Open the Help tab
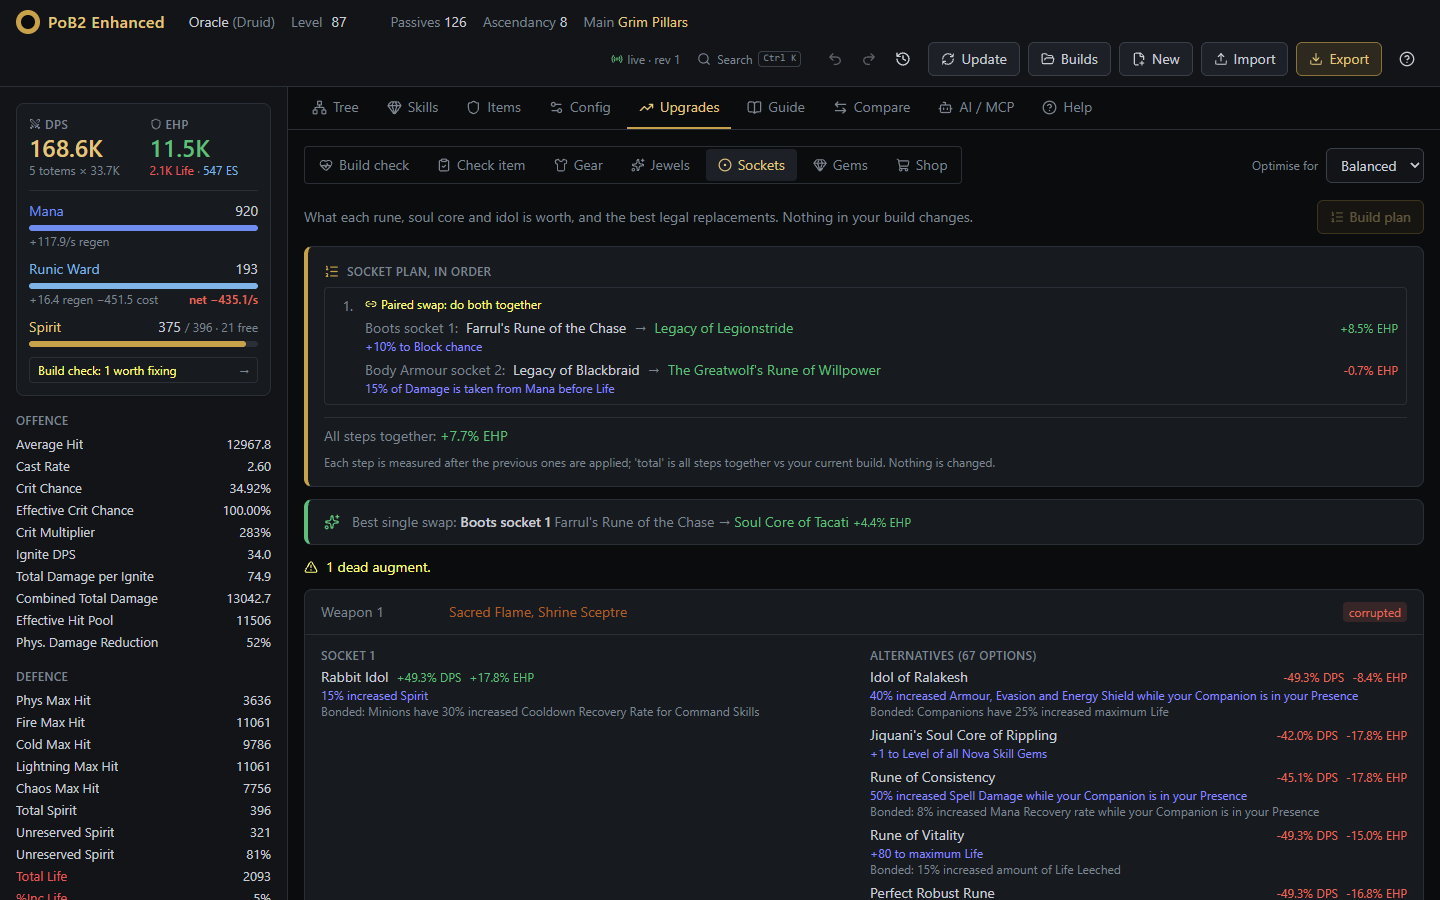 1067,107
